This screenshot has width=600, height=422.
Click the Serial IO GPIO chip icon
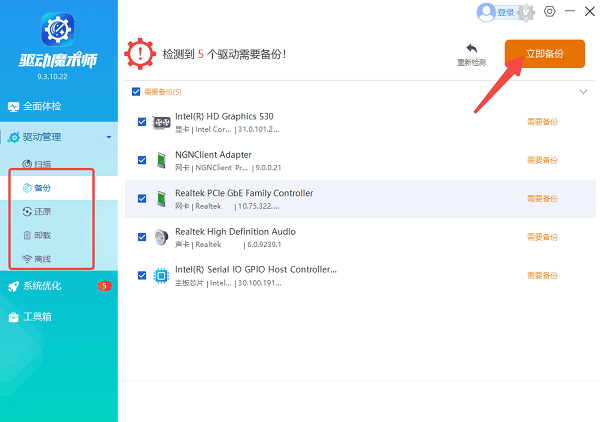(161, 275)
